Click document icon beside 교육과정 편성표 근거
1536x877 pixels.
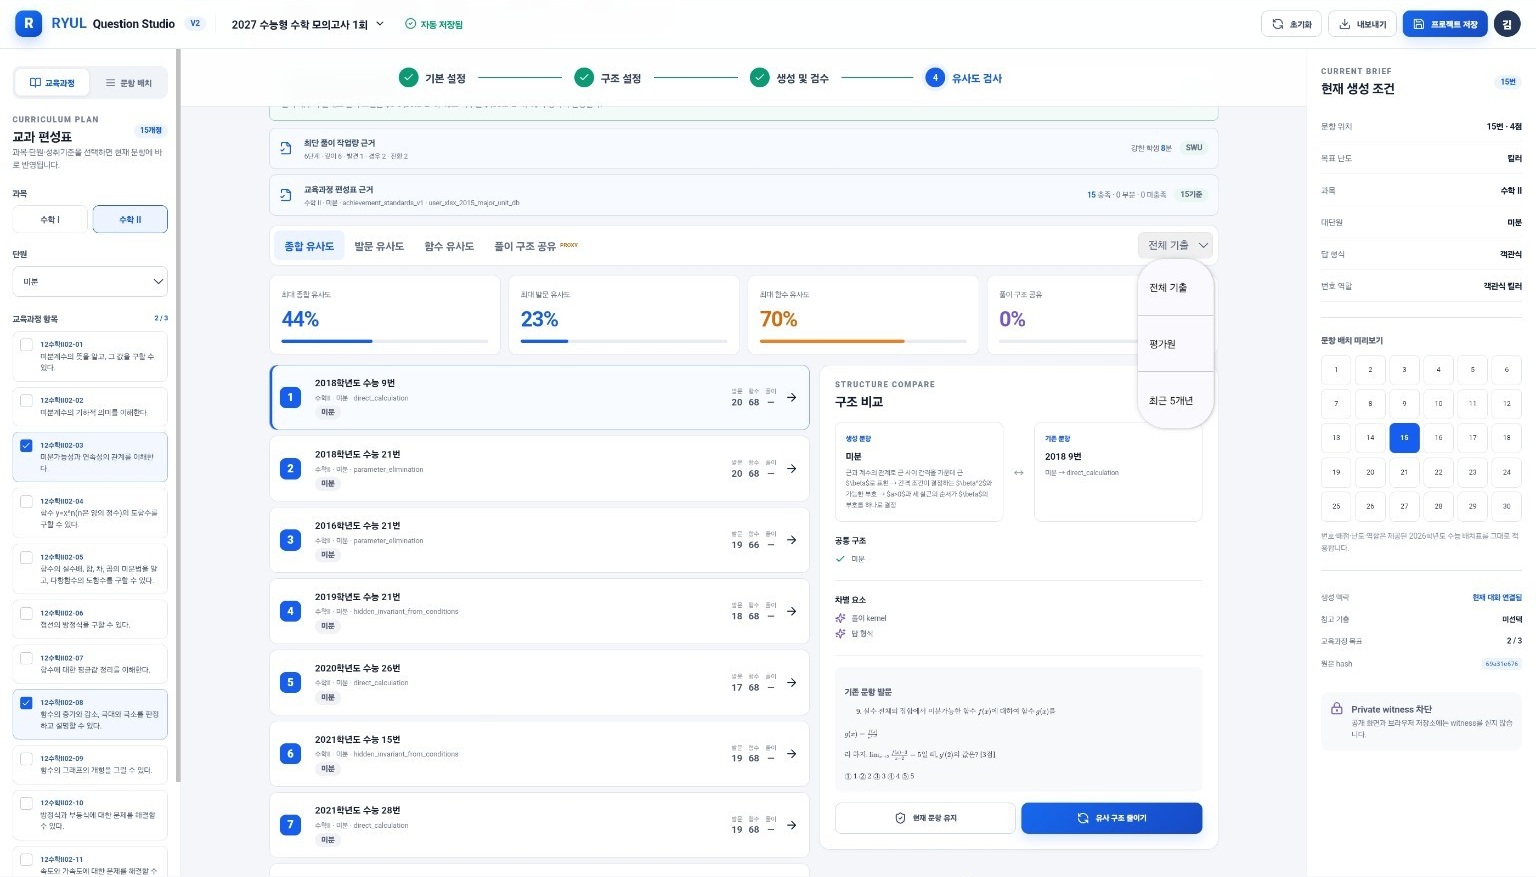pyautogui.click(x=286, y=195)
